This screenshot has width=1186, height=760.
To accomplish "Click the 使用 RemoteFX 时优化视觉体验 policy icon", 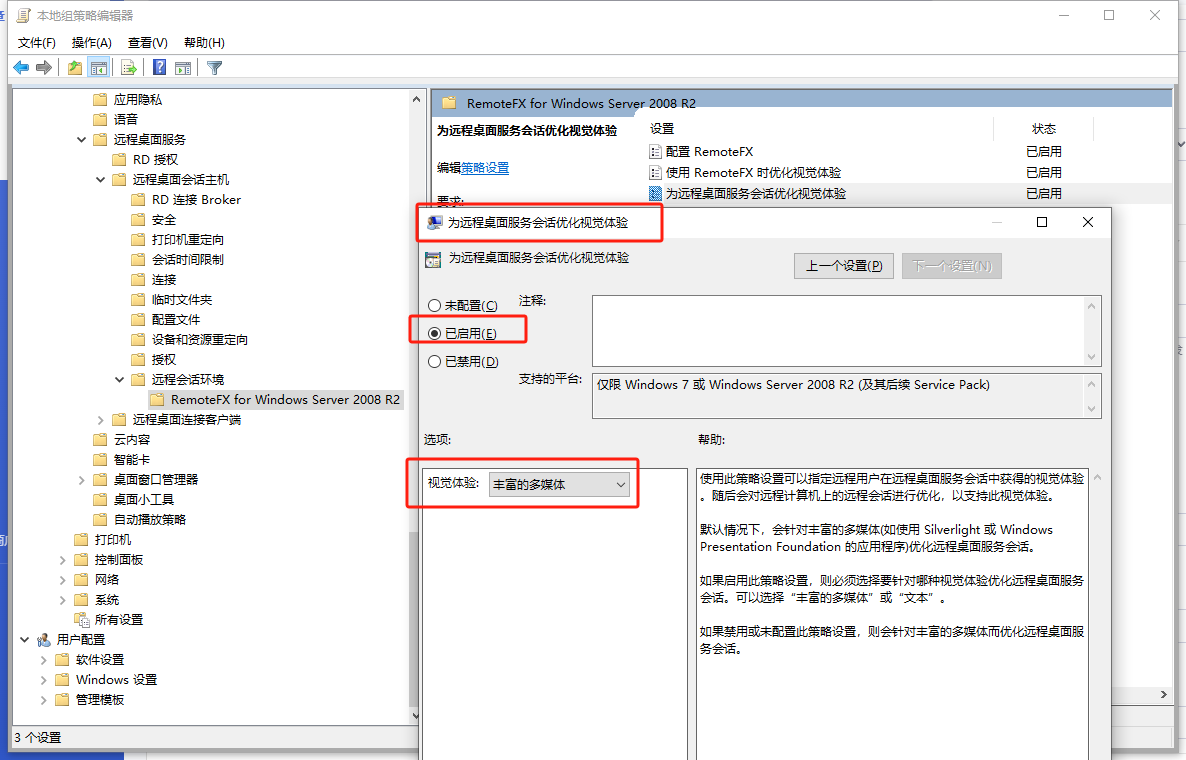I will point(656,172).
